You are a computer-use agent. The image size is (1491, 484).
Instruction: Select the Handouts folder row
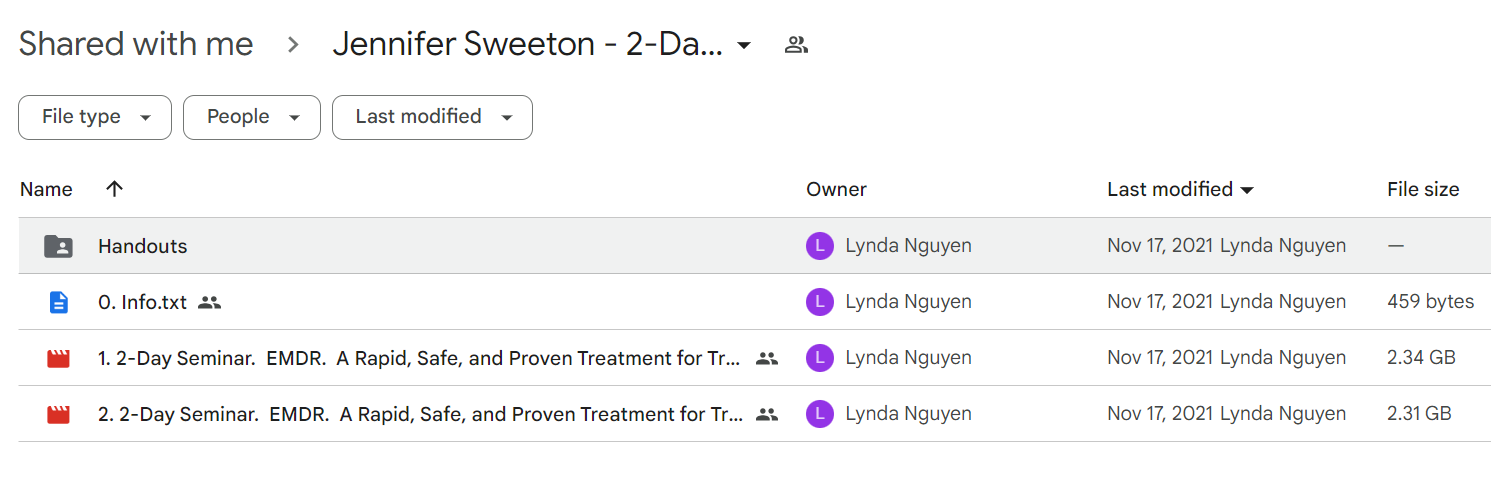(x=754, y=246)
